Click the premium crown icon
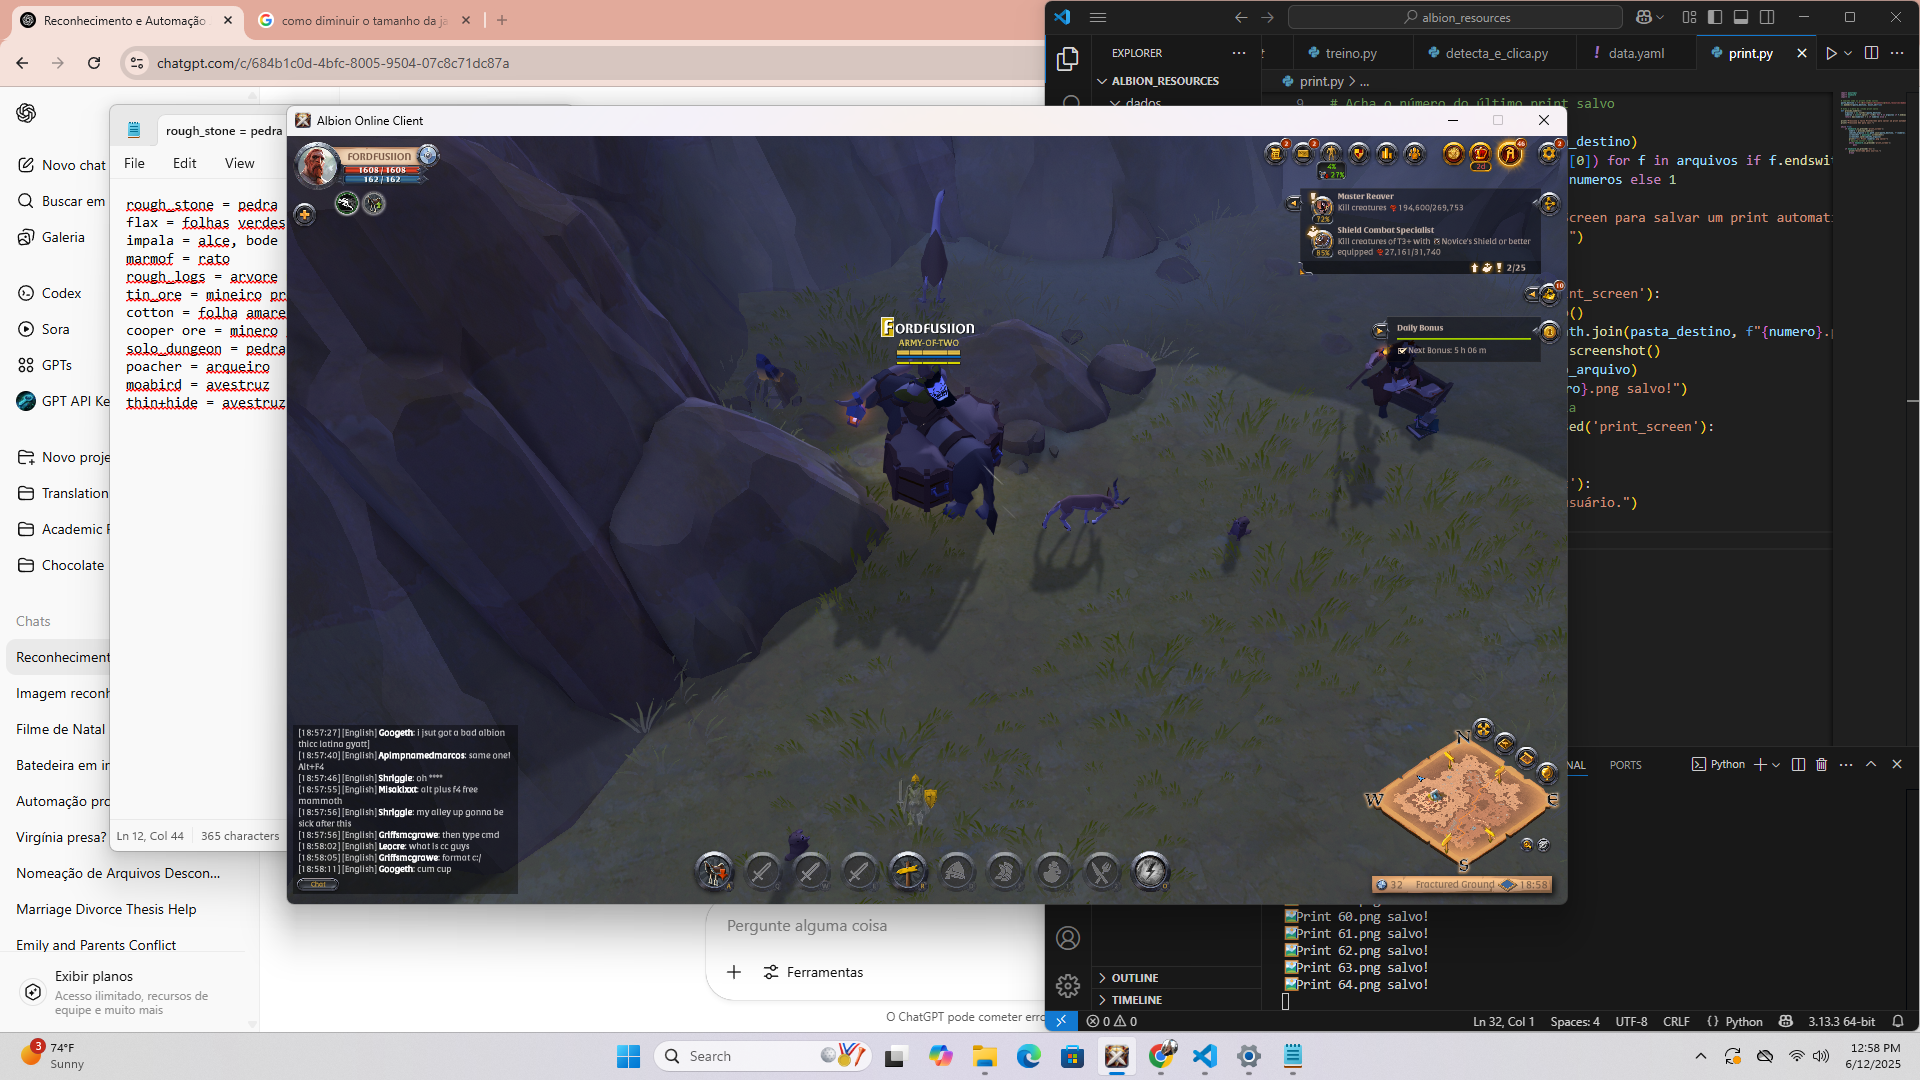The height and width of the screenshot is (1080, 1920). pyautogui.click(x=1481, y=153)
